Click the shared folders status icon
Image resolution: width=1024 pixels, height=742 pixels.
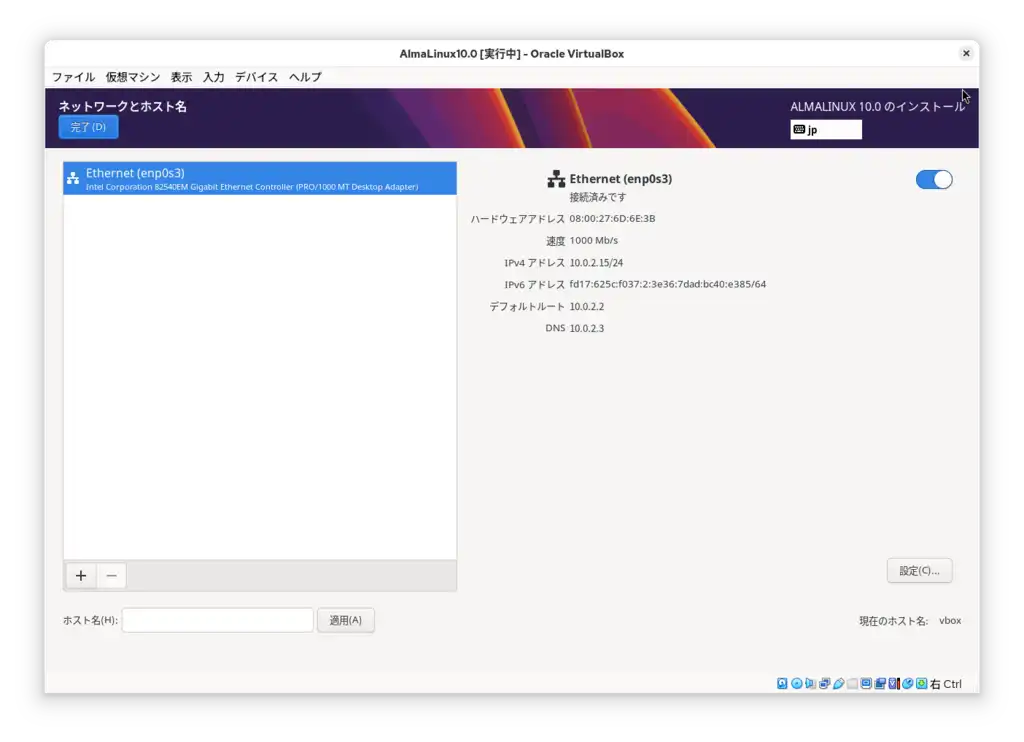tap(852, 683)
